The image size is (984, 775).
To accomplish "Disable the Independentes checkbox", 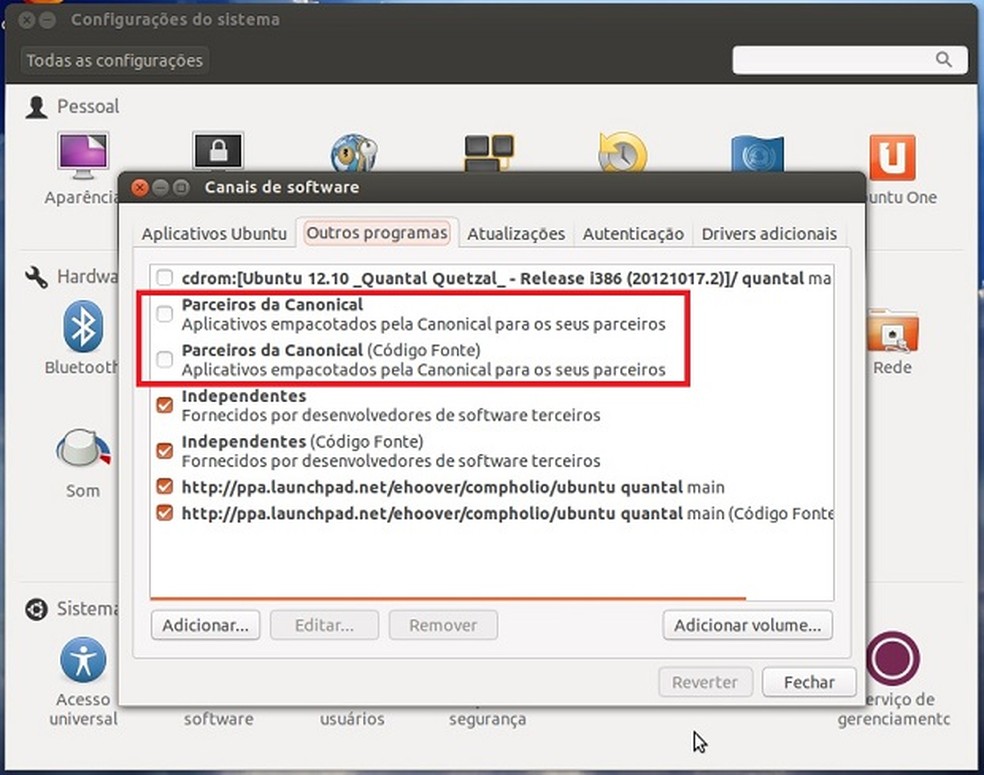I will 164,405.
